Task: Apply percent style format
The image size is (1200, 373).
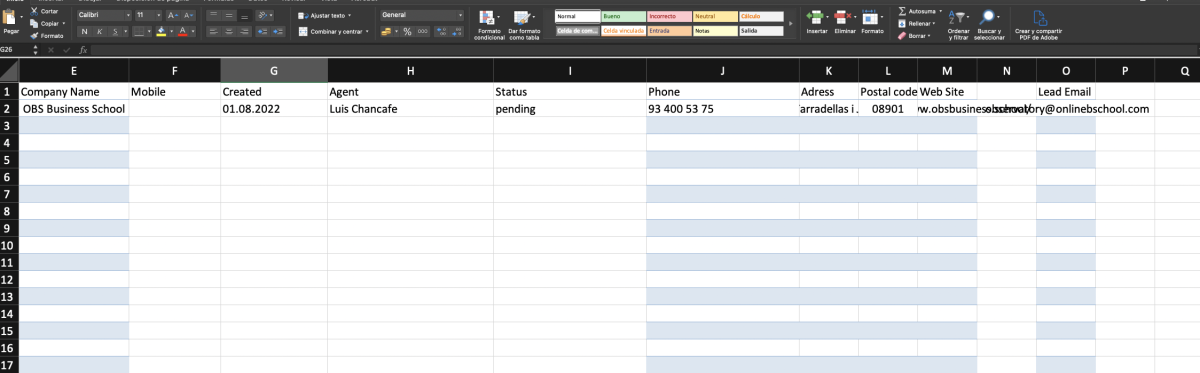Action: coord(407,32)
